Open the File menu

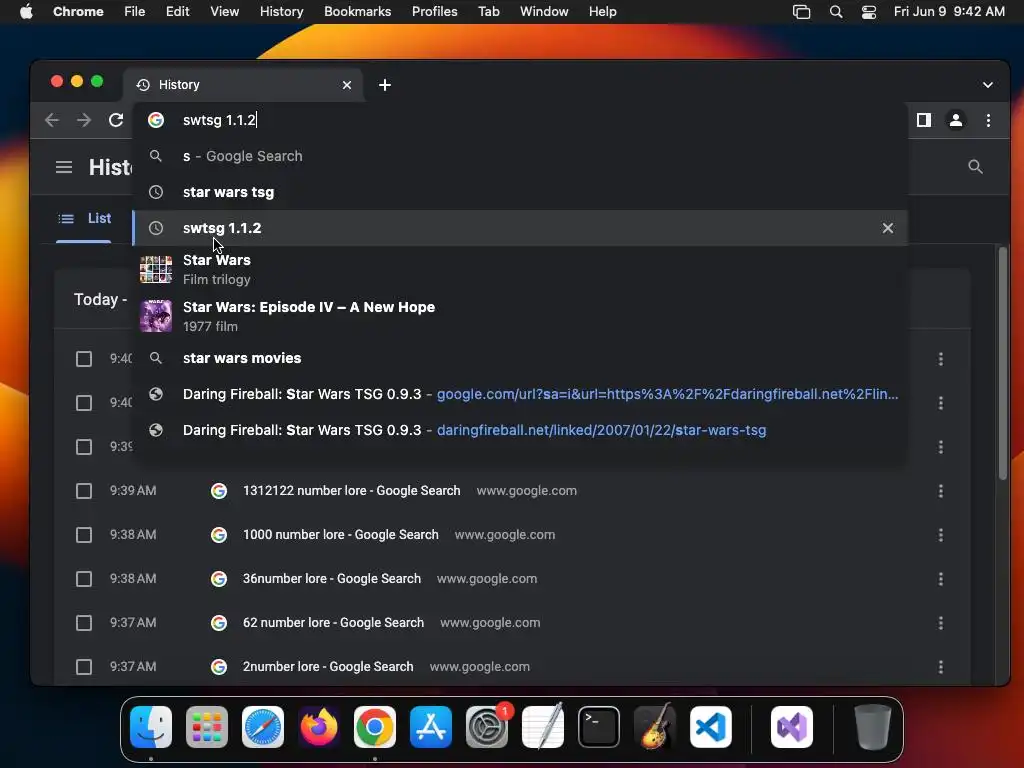tap(135, 12)
